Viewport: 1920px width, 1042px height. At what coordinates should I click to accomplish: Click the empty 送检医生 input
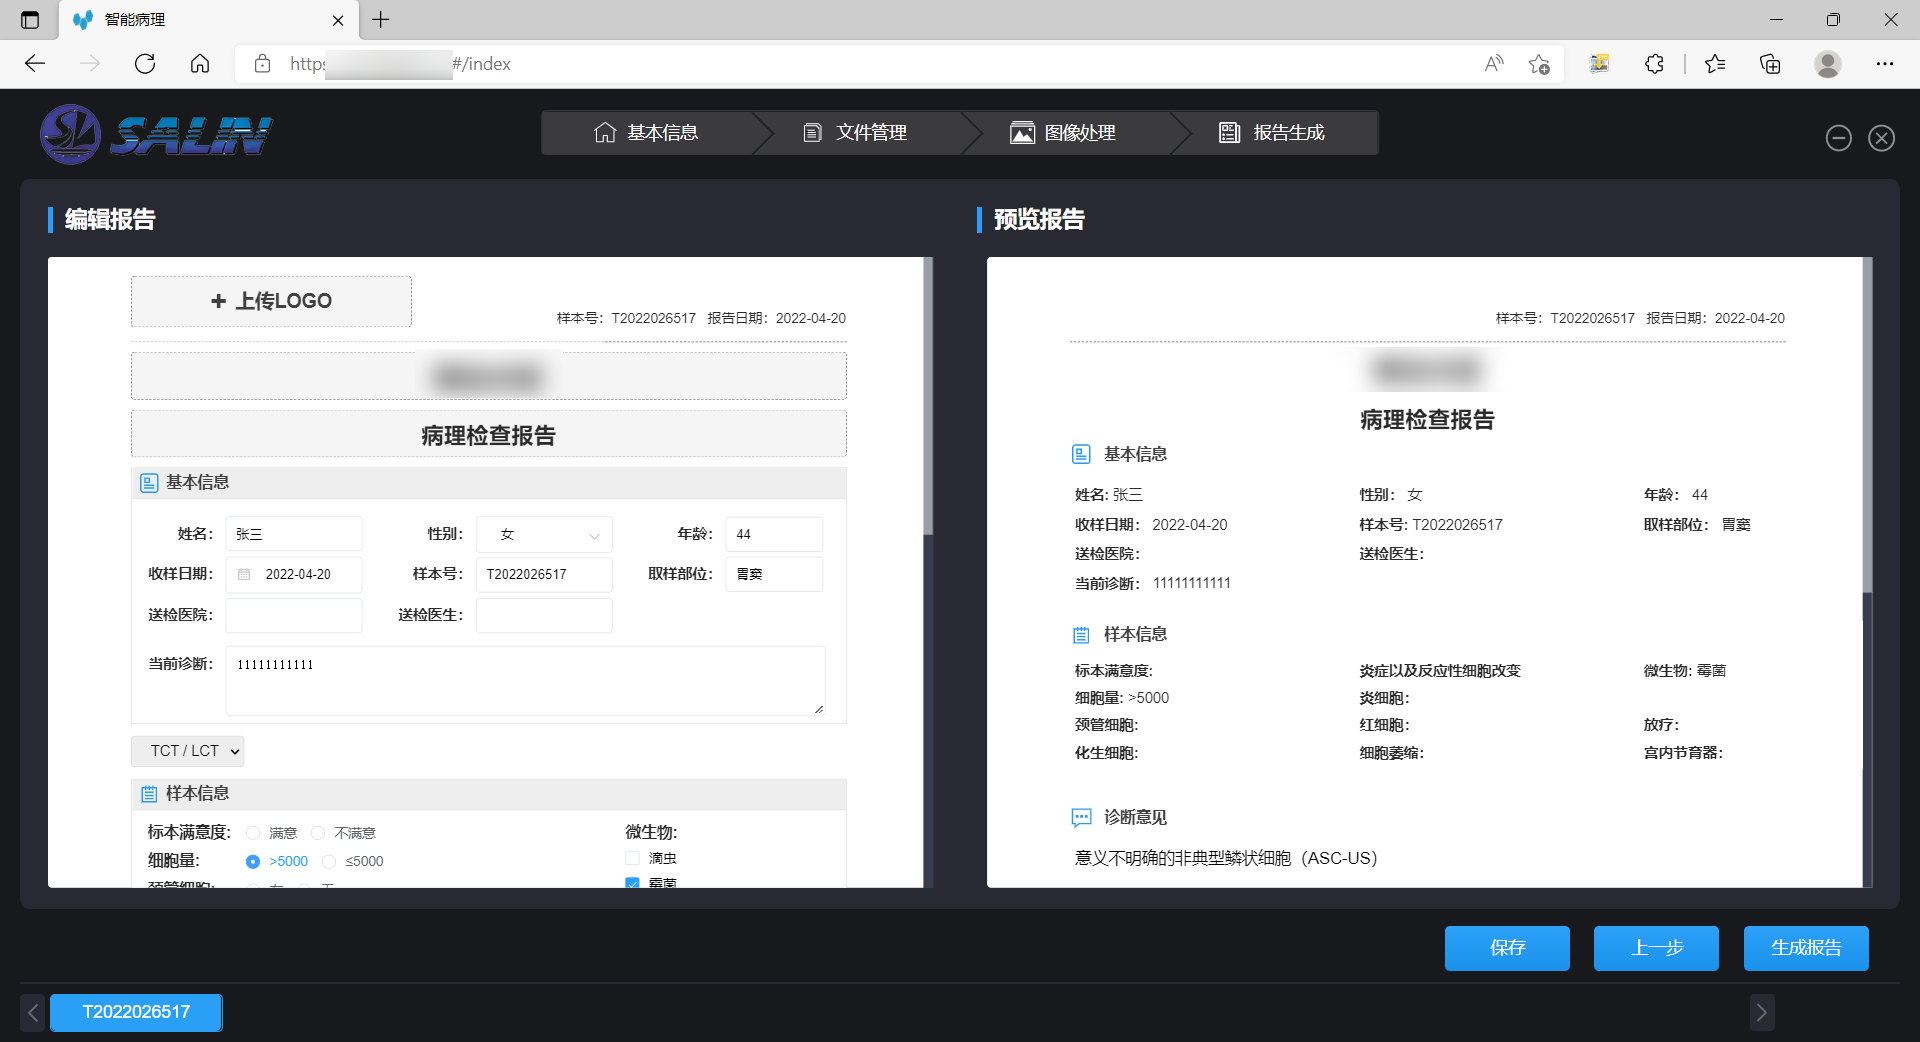pos(544,615)
